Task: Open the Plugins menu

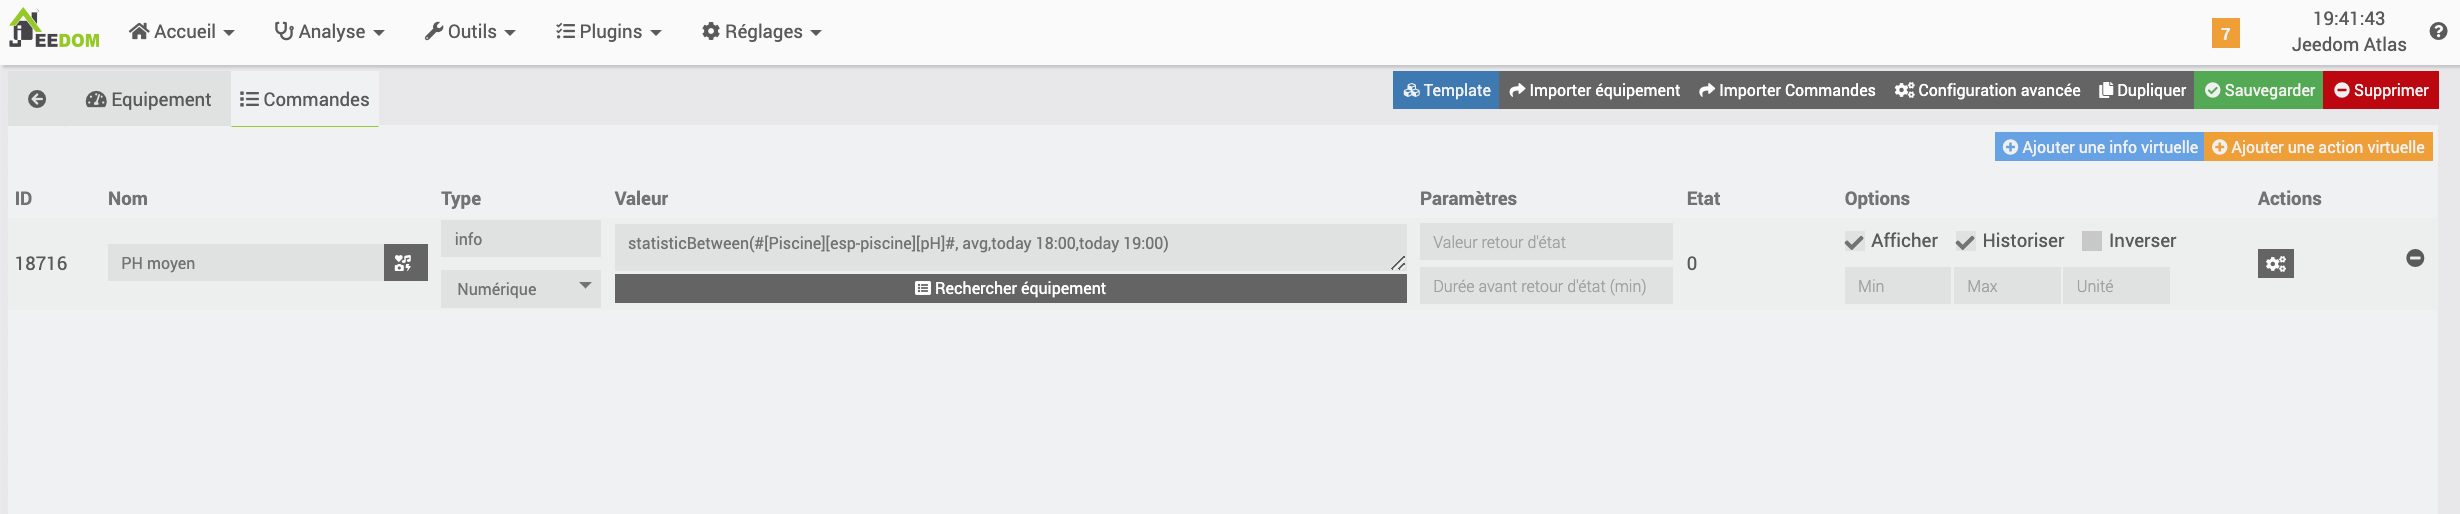Action: click(x=609, y=32)
